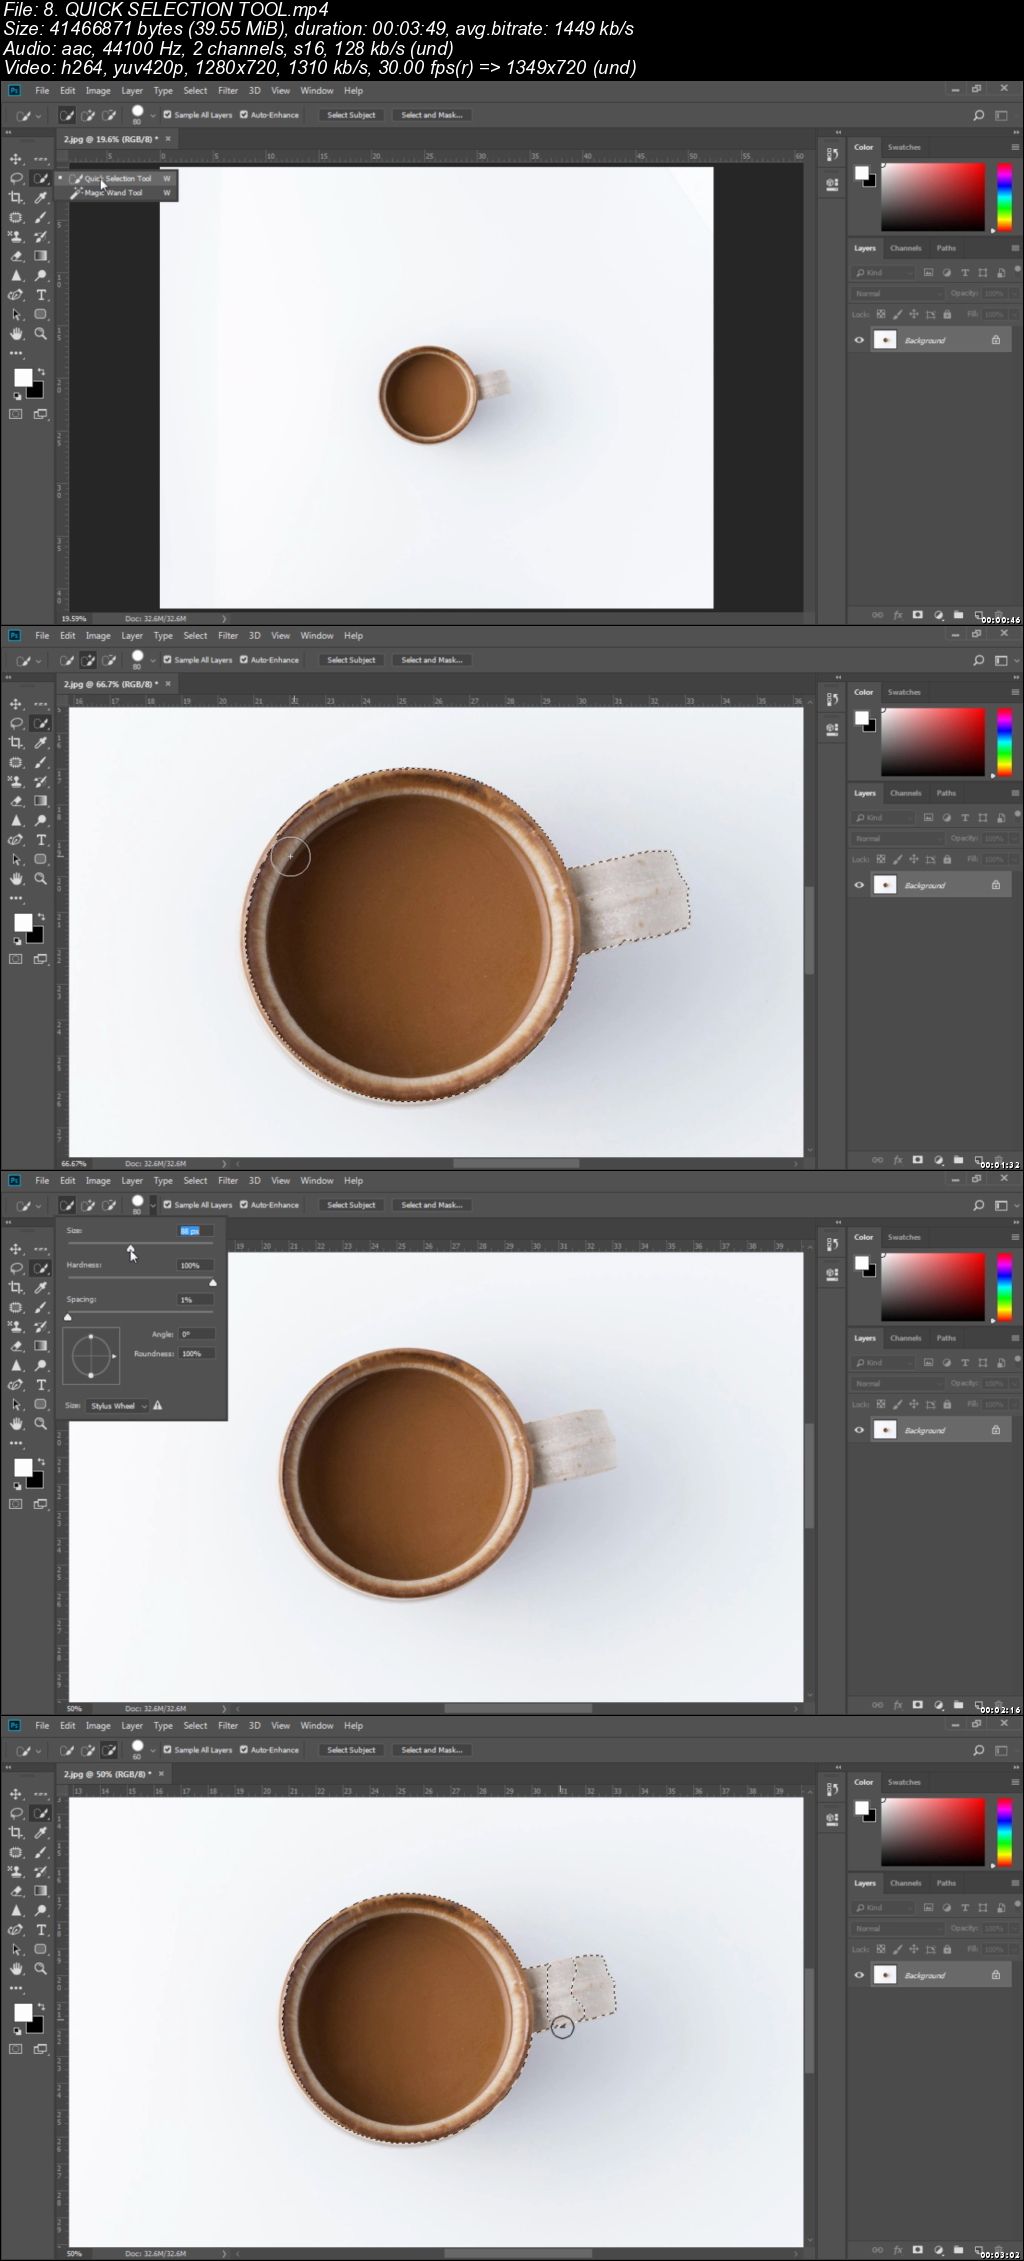Select the Rectangle shape tool in the brush popup frame
The image size is (1024, 2261).
(41, 1404)
